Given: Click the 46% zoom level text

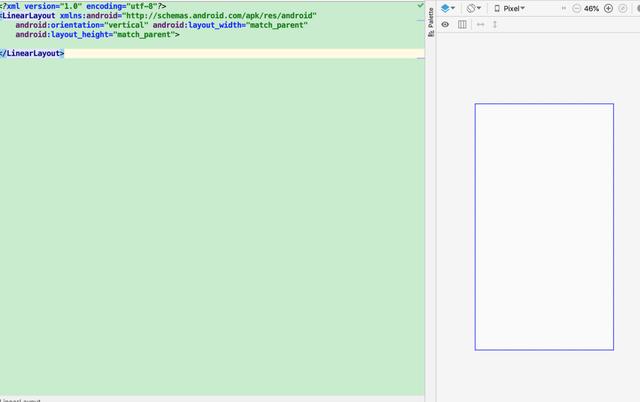Looking at the screenshot, I should (591, 9).
